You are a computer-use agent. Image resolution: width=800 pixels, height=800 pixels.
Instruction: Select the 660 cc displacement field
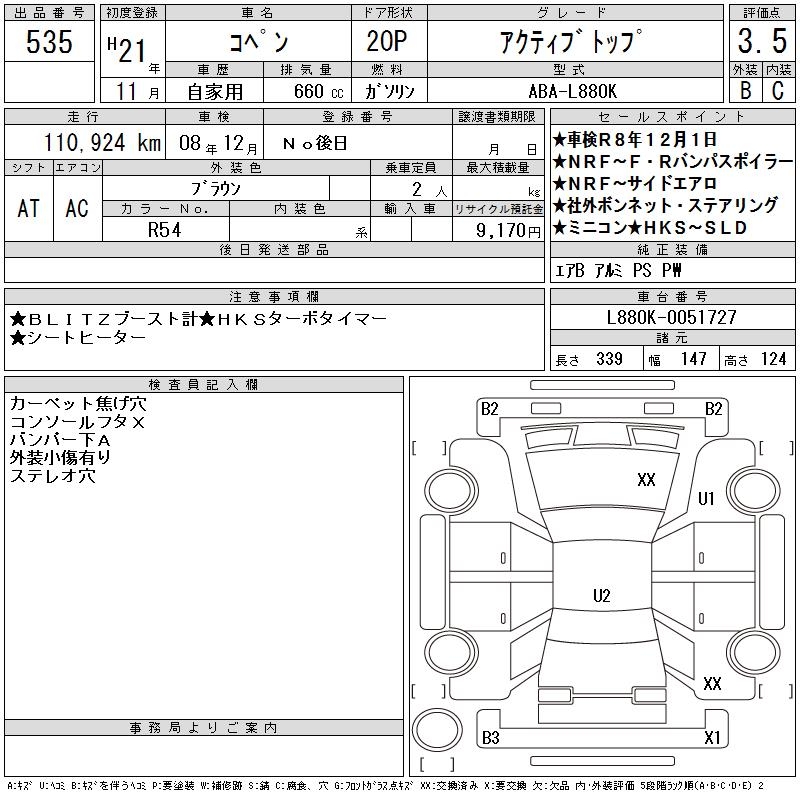tap(307, 90)
